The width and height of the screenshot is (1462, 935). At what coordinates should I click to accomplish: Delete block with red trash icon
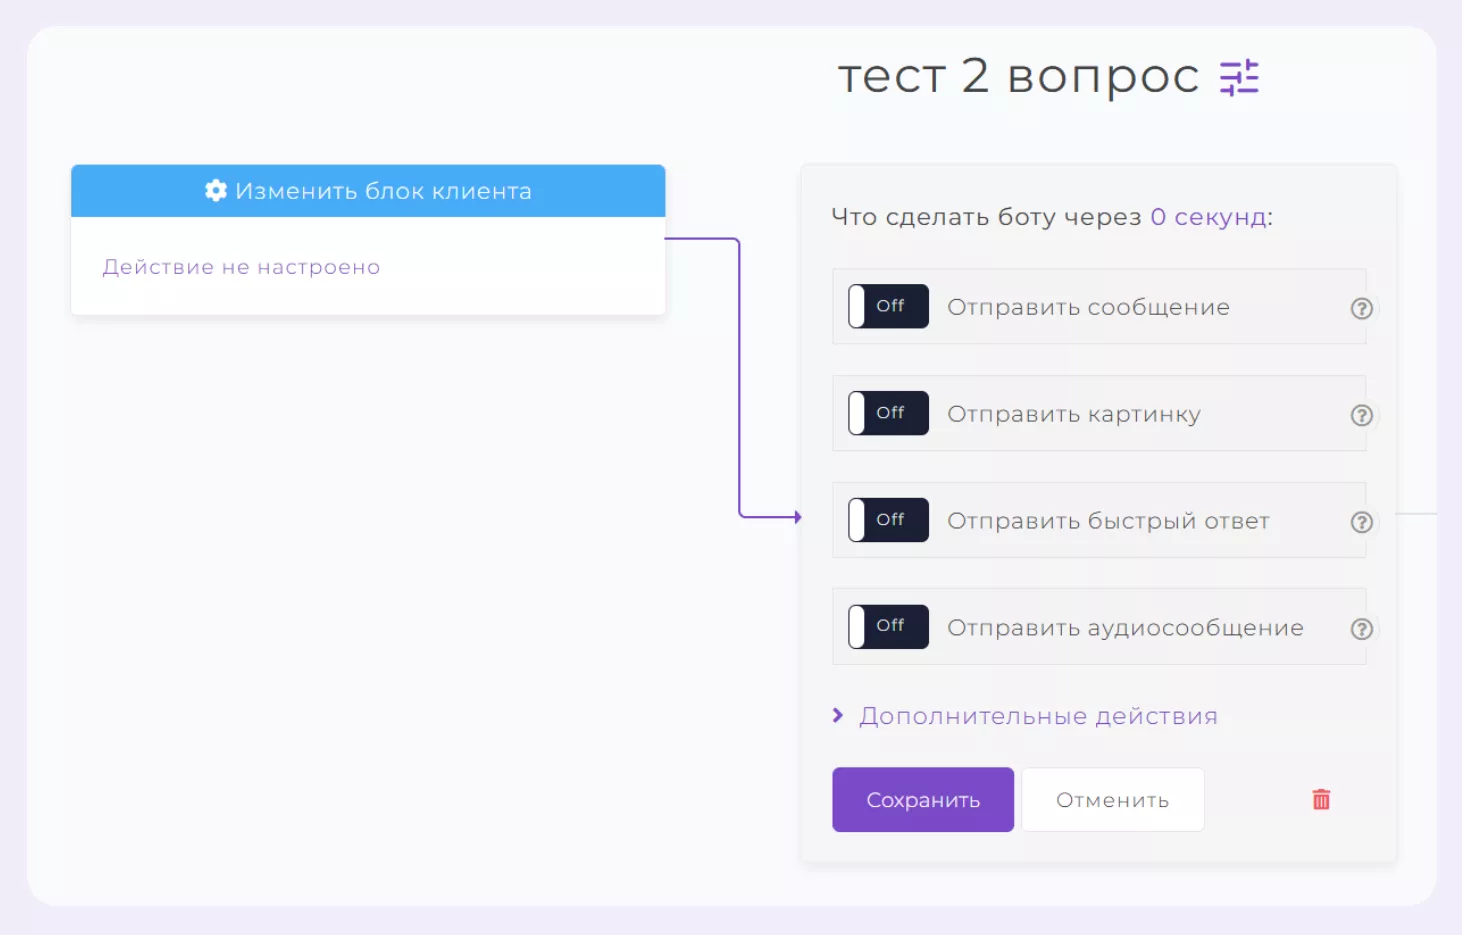click(1321, 799)
